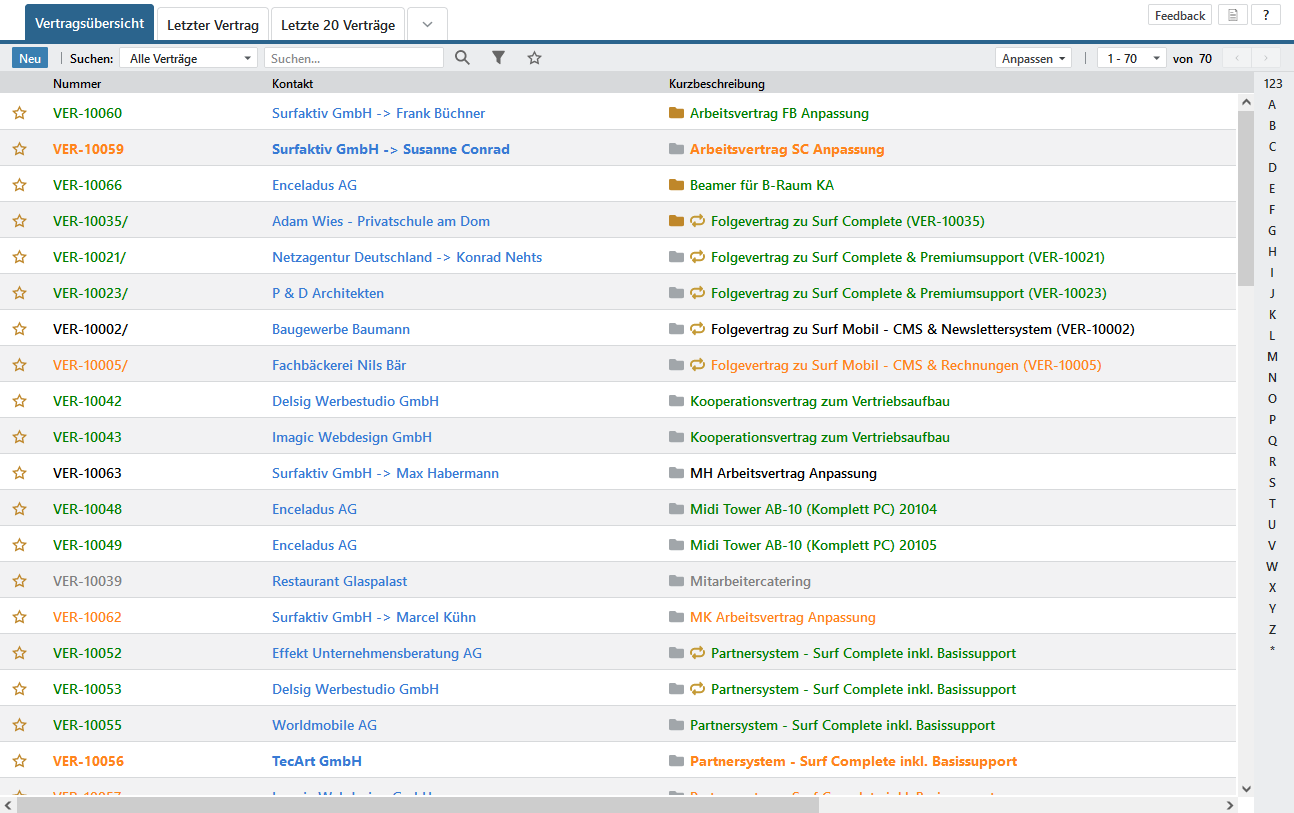Open the Letzte 20 Verträge tab
The image size is (1294, 813).
pyautogui.click(x=338, y=25)
